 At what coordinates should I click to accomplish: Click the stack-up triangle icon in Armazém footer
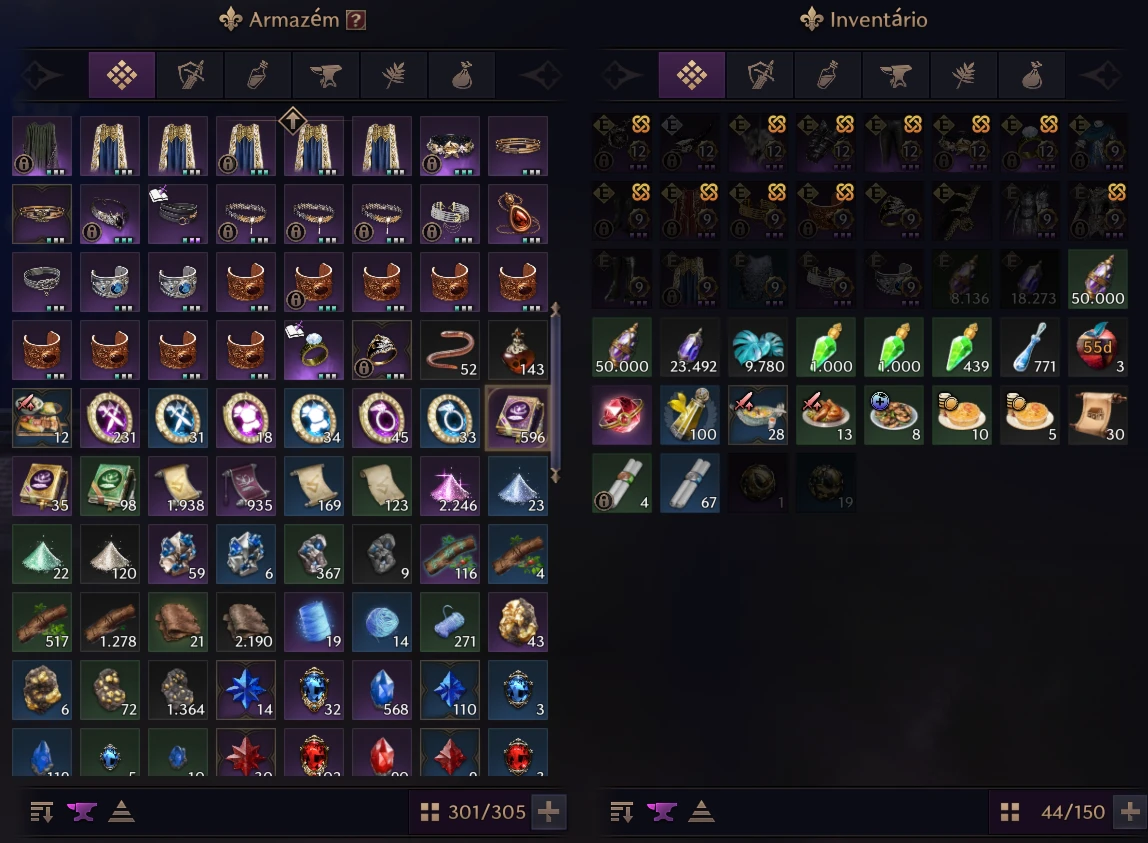coord(121,812)
